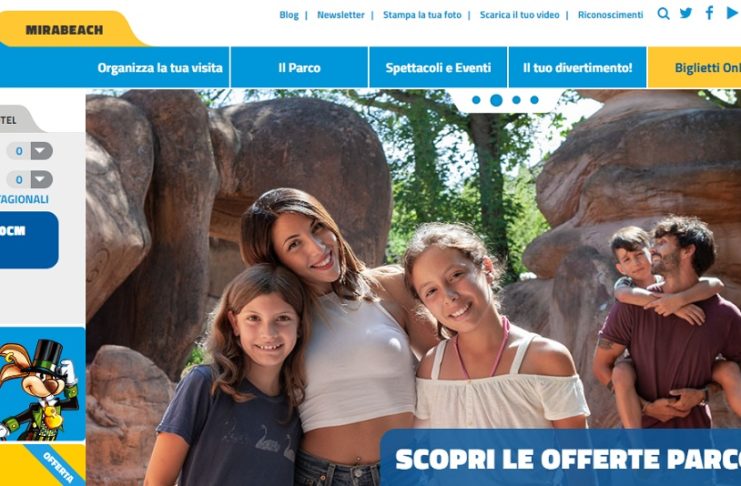The width and height of the screenshot is (741, 486).
Task: Expand the first guest count dropdown arrow
Action: [42, 151]
